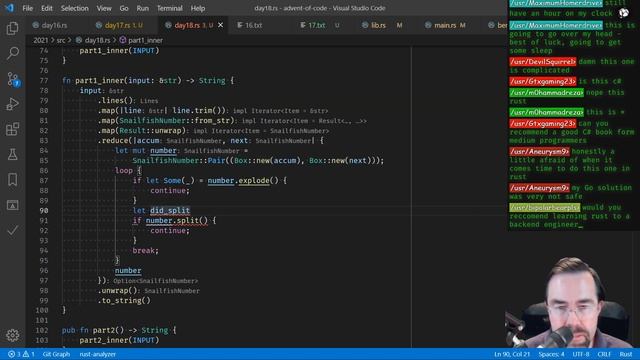Click the checkmark activity bar icon
Screen dimensions: 640x360
click(12, 230)
